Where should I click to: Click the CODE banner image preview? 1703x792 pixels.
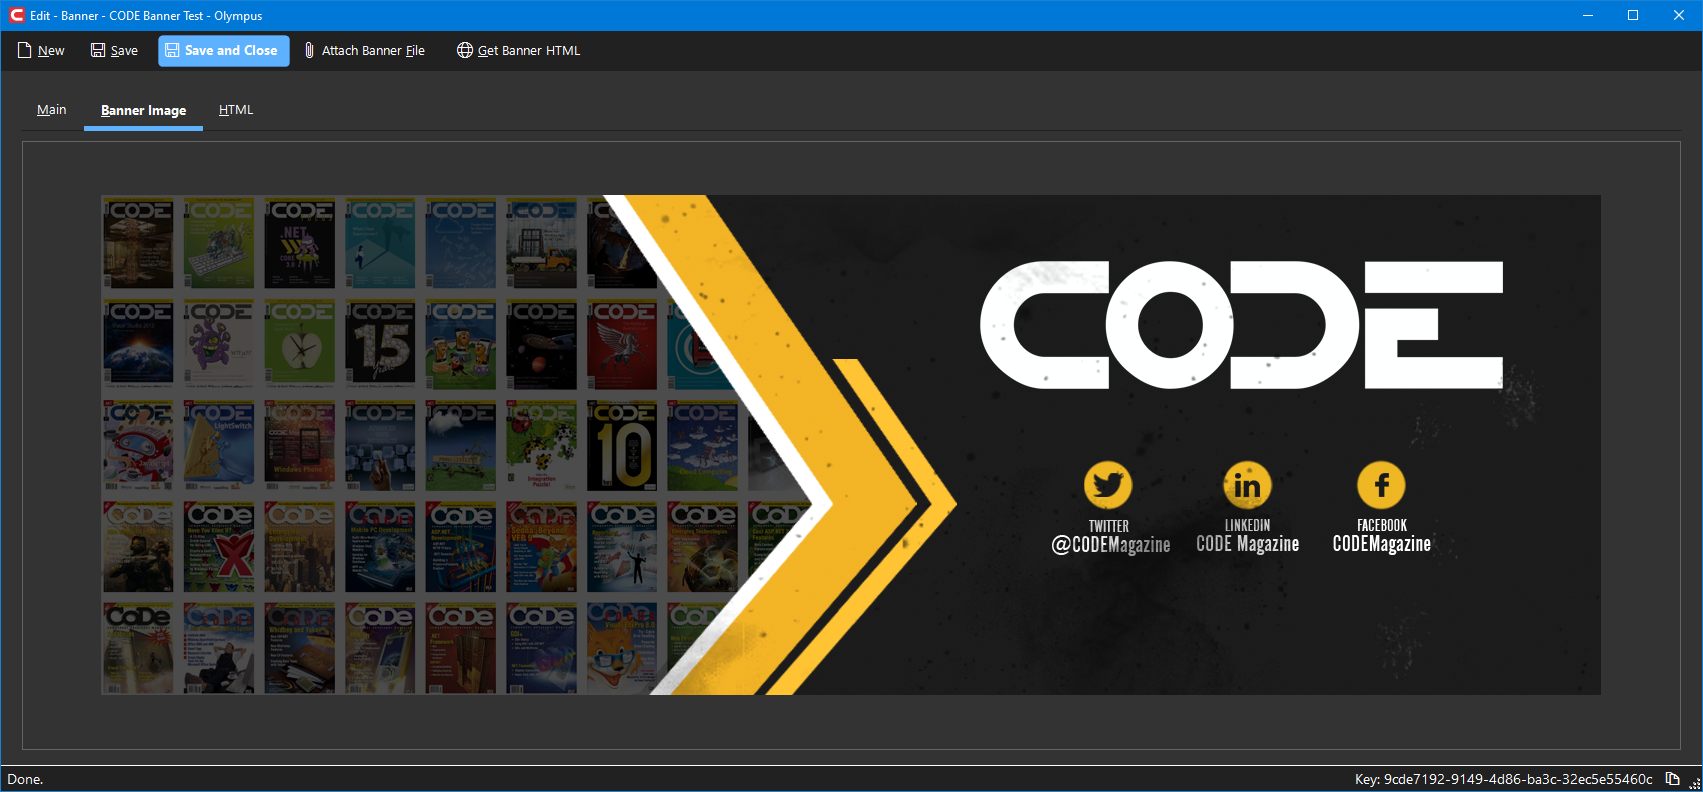tap(851, 445)
